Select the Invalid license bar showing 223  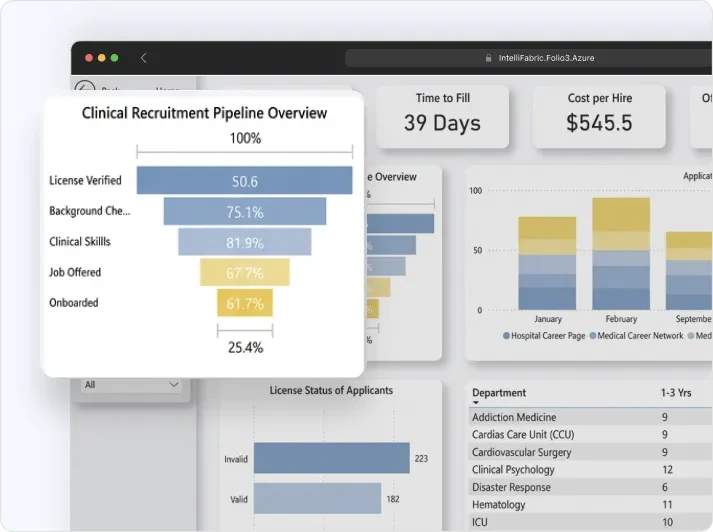(332, 458)
